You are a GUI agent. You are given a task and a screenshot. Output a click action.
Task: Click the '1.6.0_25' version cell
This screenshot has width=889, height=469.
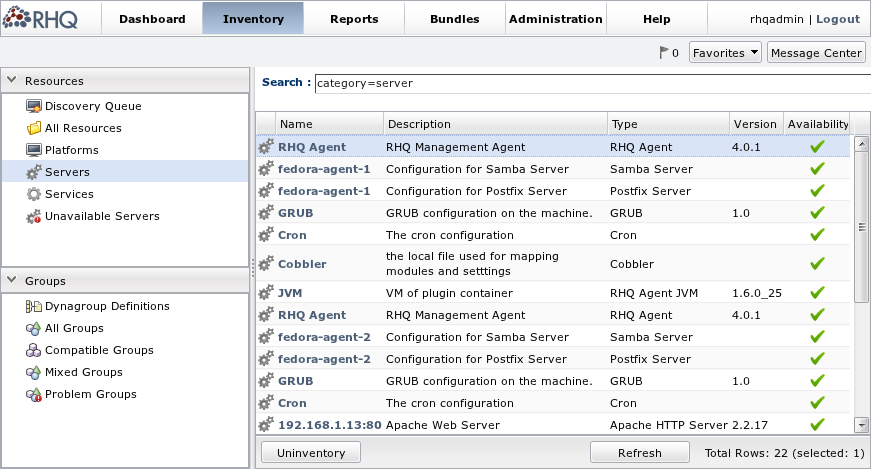757,293
